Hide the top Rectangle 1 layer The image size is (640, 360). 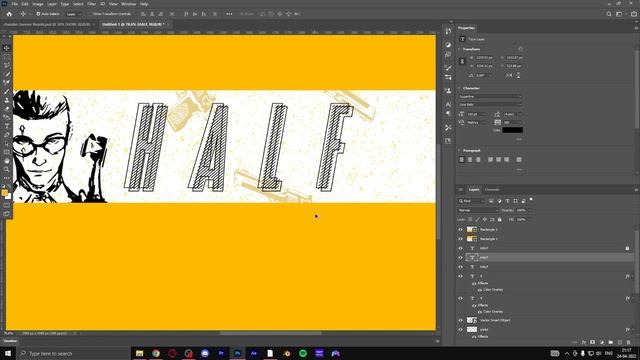(x=460, y=229)
